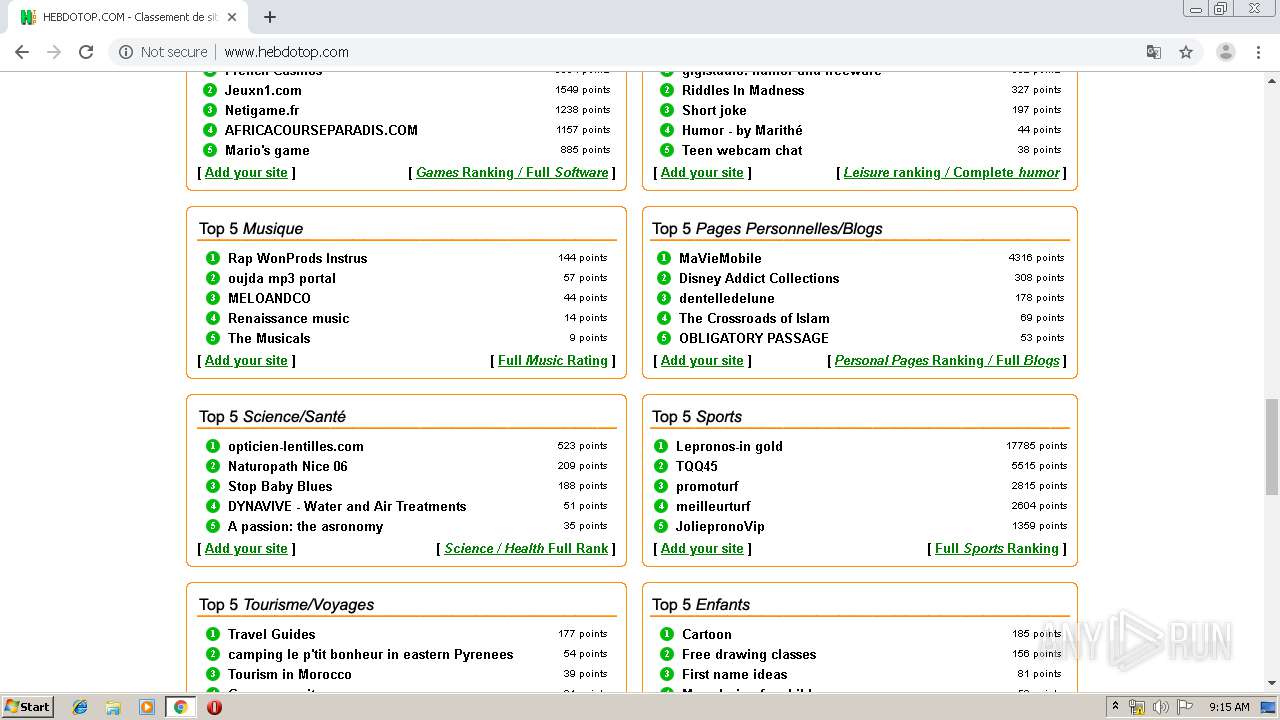Open The Crossroads of Islam entry
Viewport: 1280px width, 720px height.
(x=754, y=318)
